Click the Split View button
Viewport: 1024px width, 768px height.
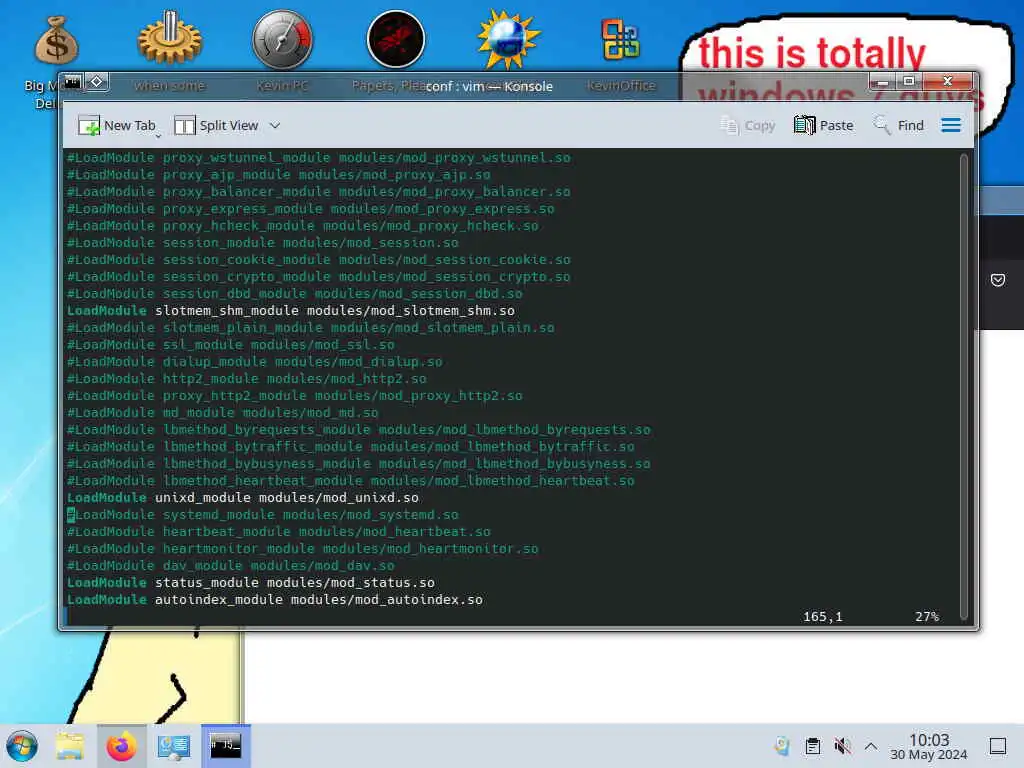216,125
